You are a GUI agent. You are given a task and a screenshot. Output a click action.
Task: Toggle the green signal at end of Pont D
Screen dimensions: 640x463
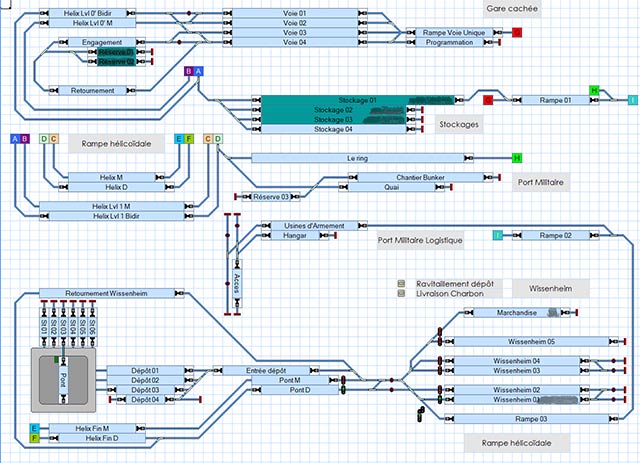coord(343,390)
